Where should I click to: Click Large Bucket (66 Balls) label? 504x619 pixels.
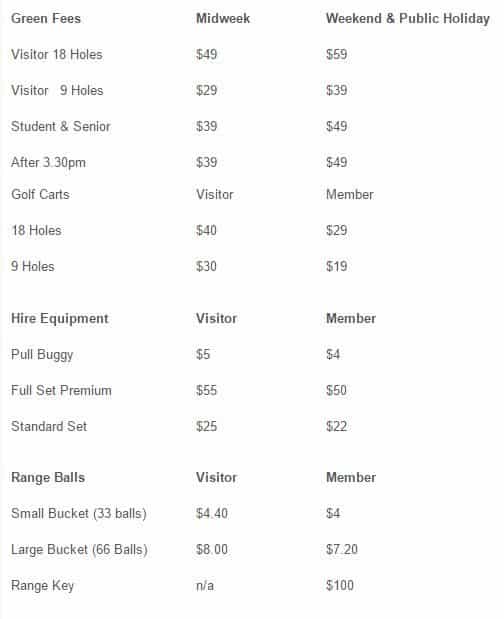(x=79, y=549)
